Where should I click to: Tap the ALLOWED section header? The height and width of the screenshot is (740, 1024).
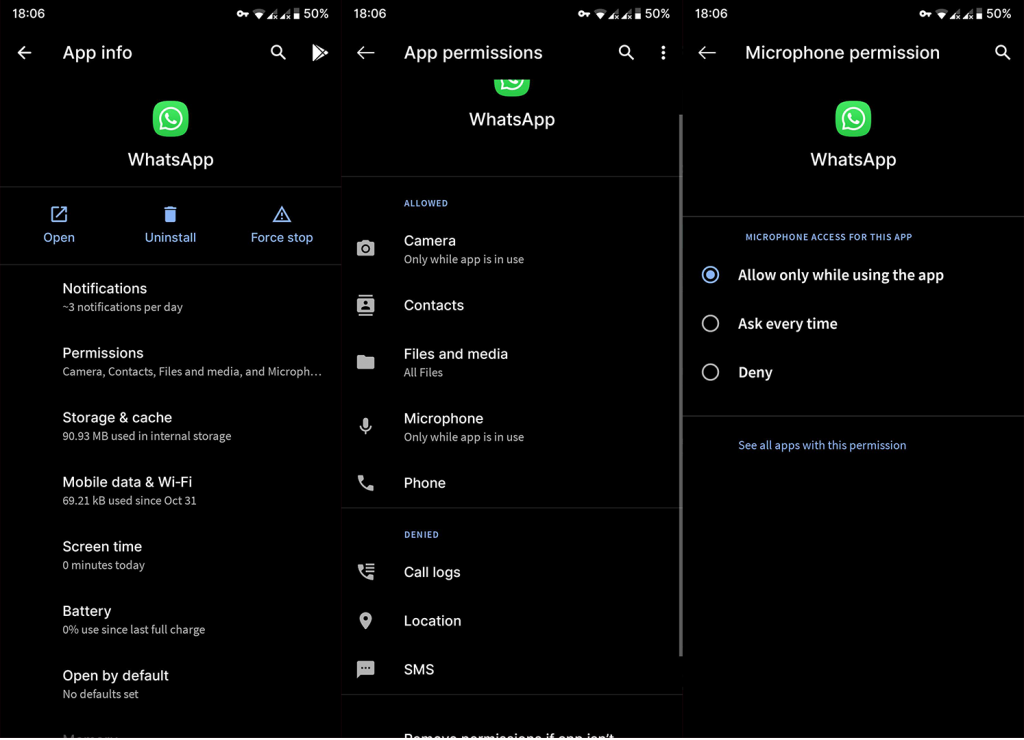(x=426, y=203)
